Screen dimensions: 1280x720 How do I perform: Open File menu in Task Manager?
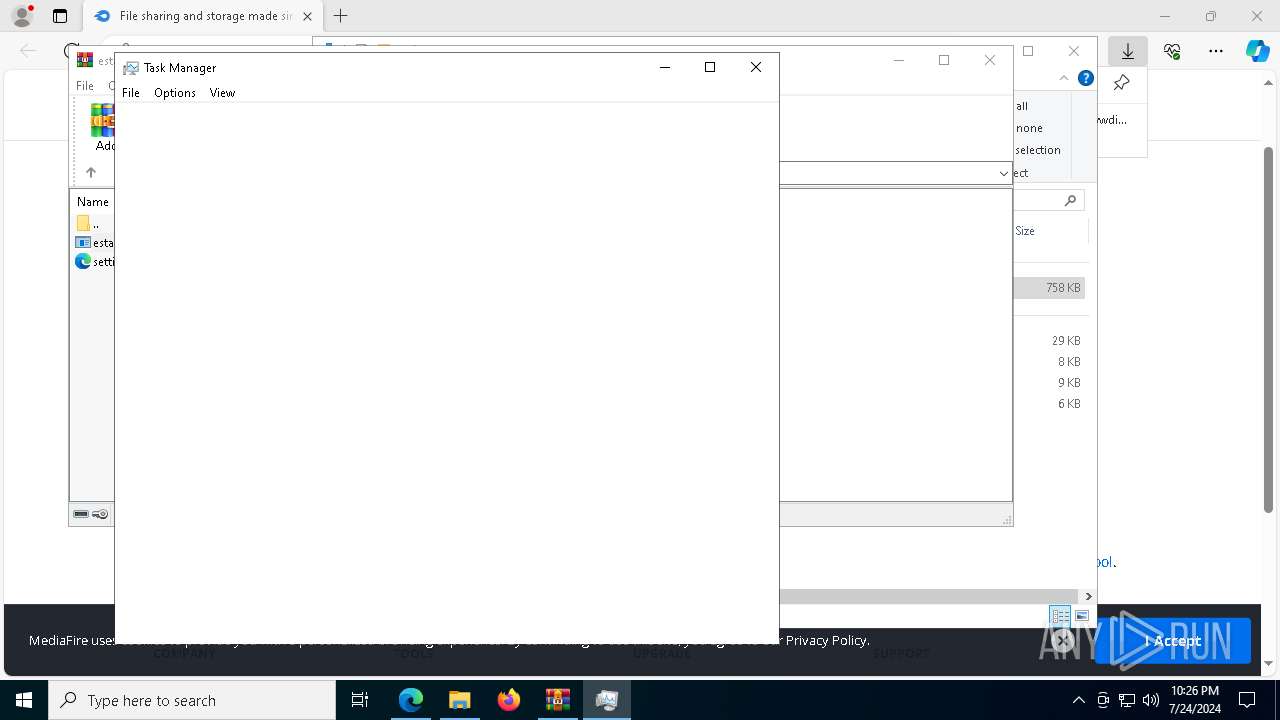coord(131,93)
